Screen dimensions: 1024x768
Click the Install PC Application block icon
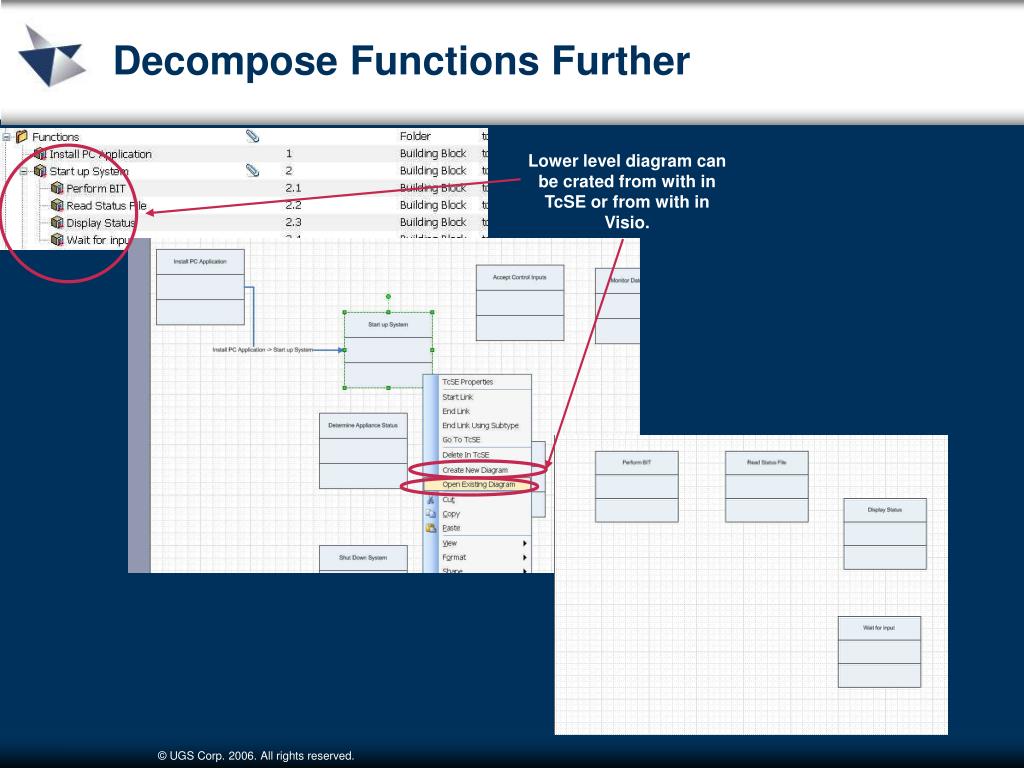pyautogui.click(x=40, y=153)
